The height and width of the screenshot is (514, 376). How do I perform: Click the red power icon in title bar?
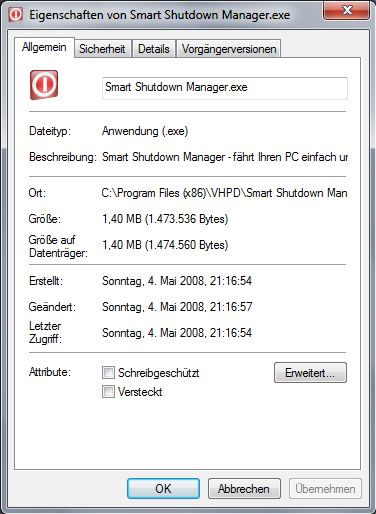(15, 15)
